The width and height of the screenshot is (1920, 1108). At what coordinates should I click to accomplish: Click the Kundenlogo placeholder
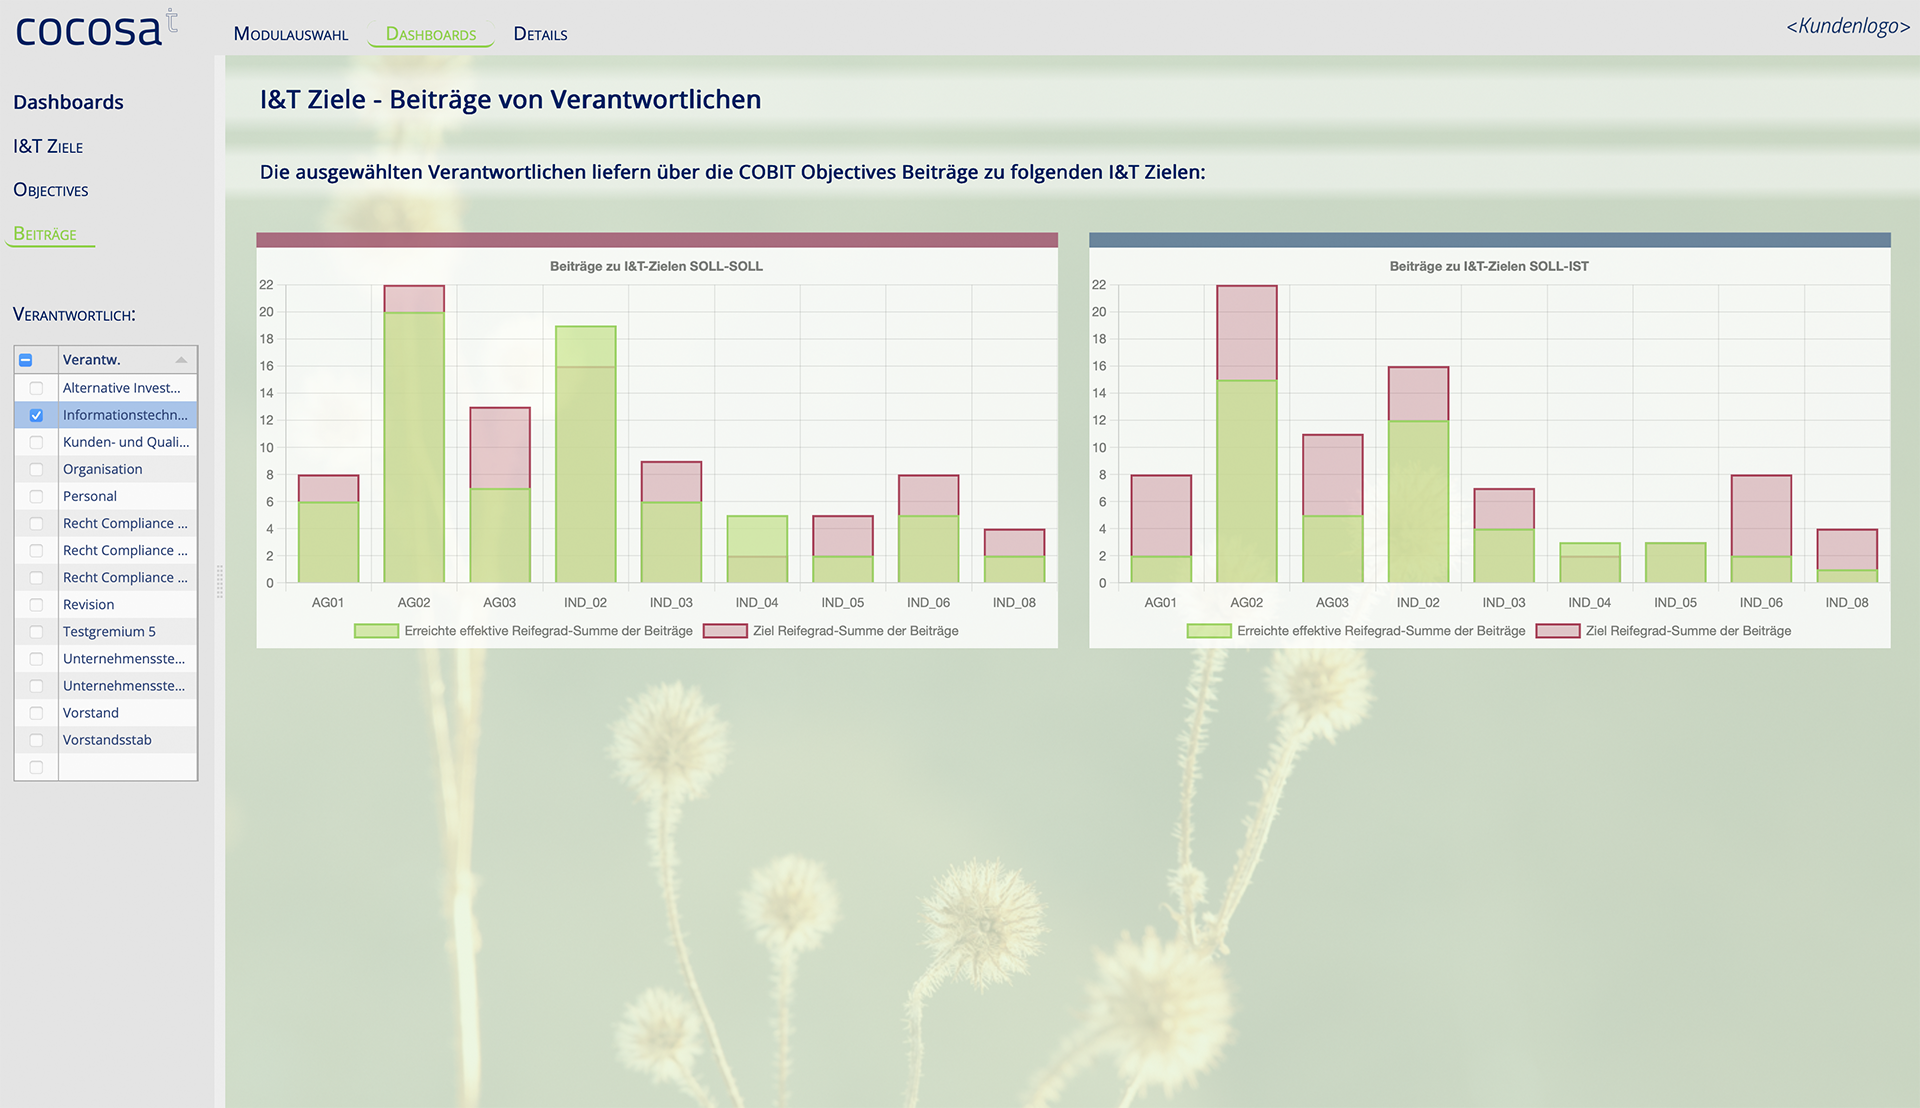(1847, 26)
